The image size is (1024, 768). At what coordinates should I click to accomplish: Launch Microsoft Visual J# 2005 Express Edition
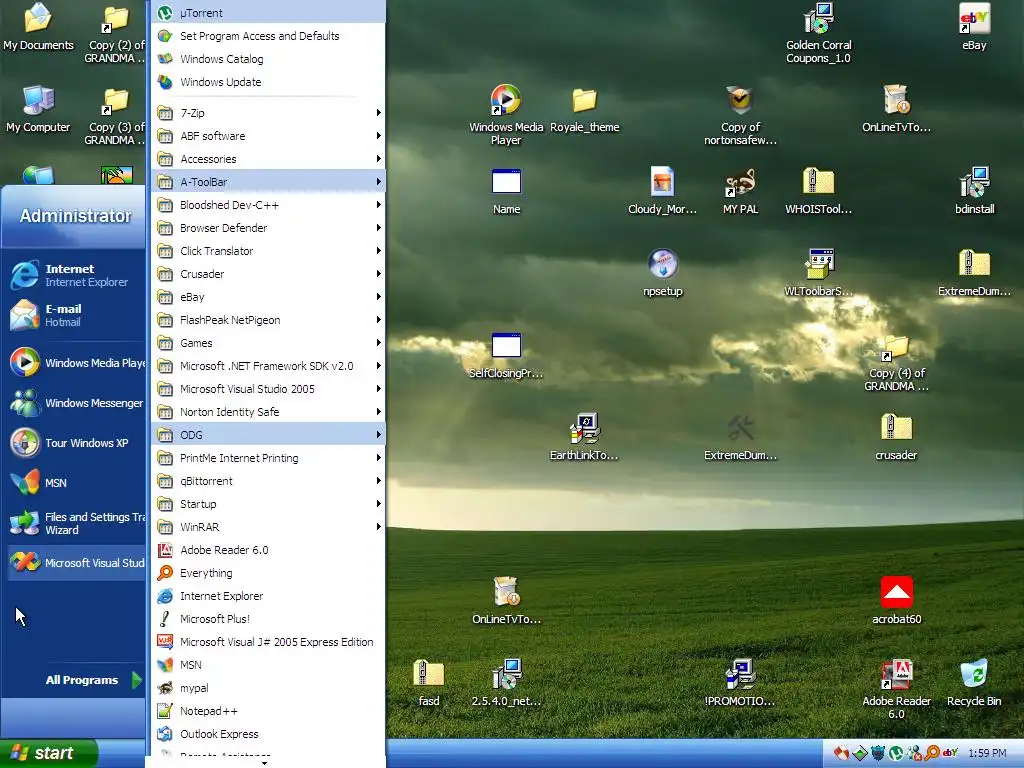(x=268, y=642)
